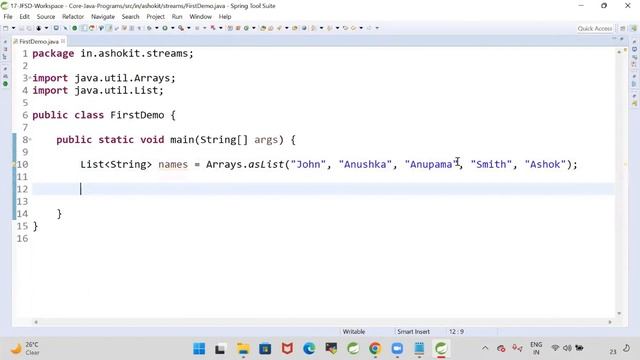
Task: Click the Open Perspective icon near Quick Access
Action: 623,28
